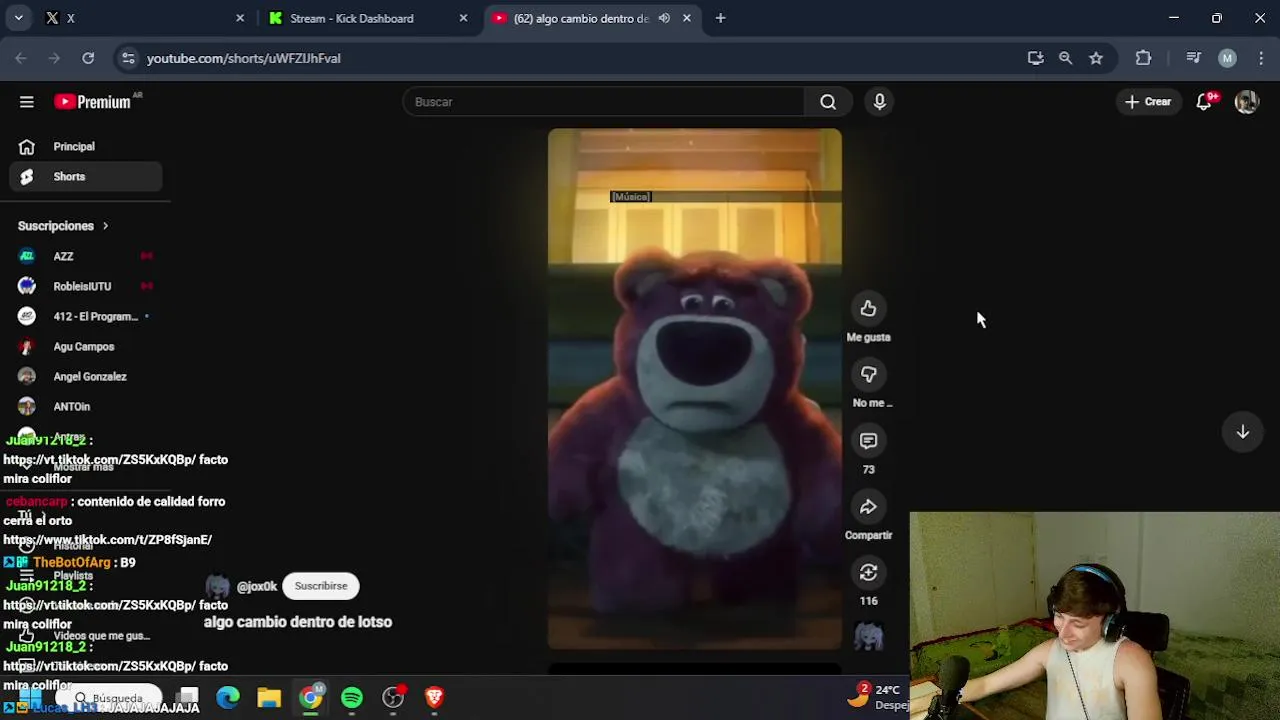Click the search magnifier button
This screenshot has height=720, width=1280.
click(x=828, y=102)
